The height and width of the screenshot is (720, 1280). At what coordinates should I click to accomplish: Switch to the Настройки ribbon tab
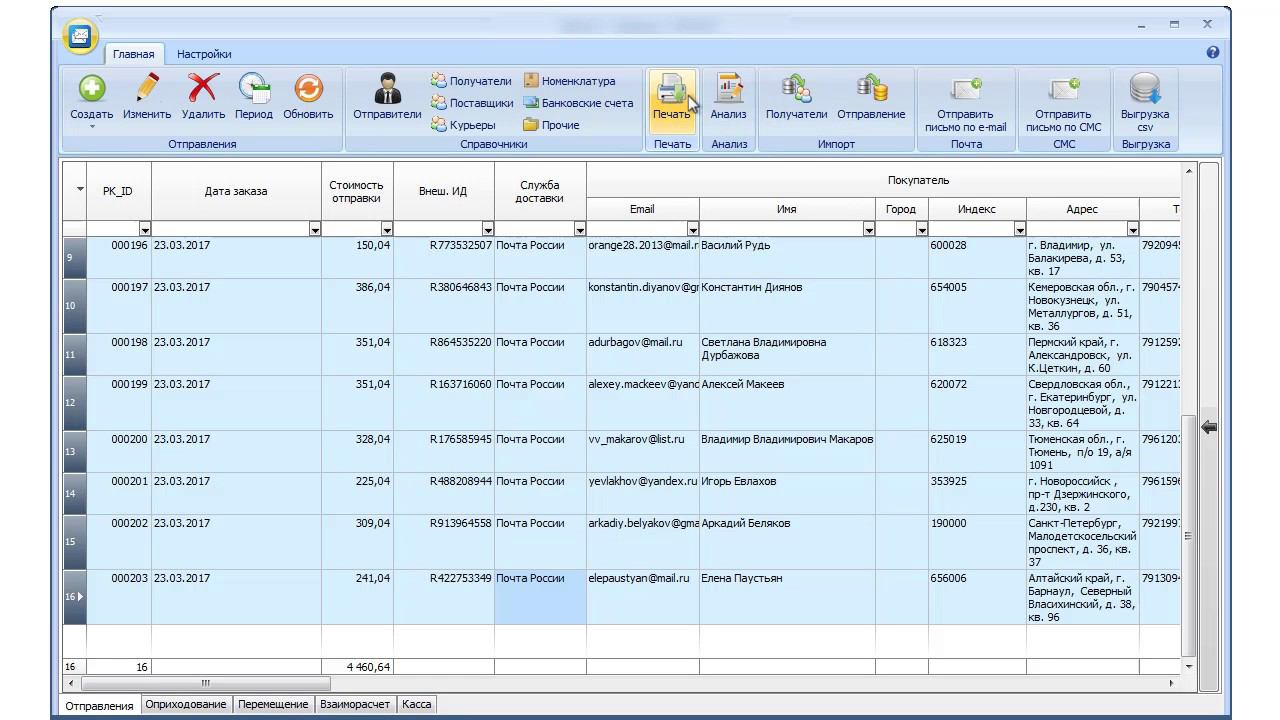(x=204, y=54)
